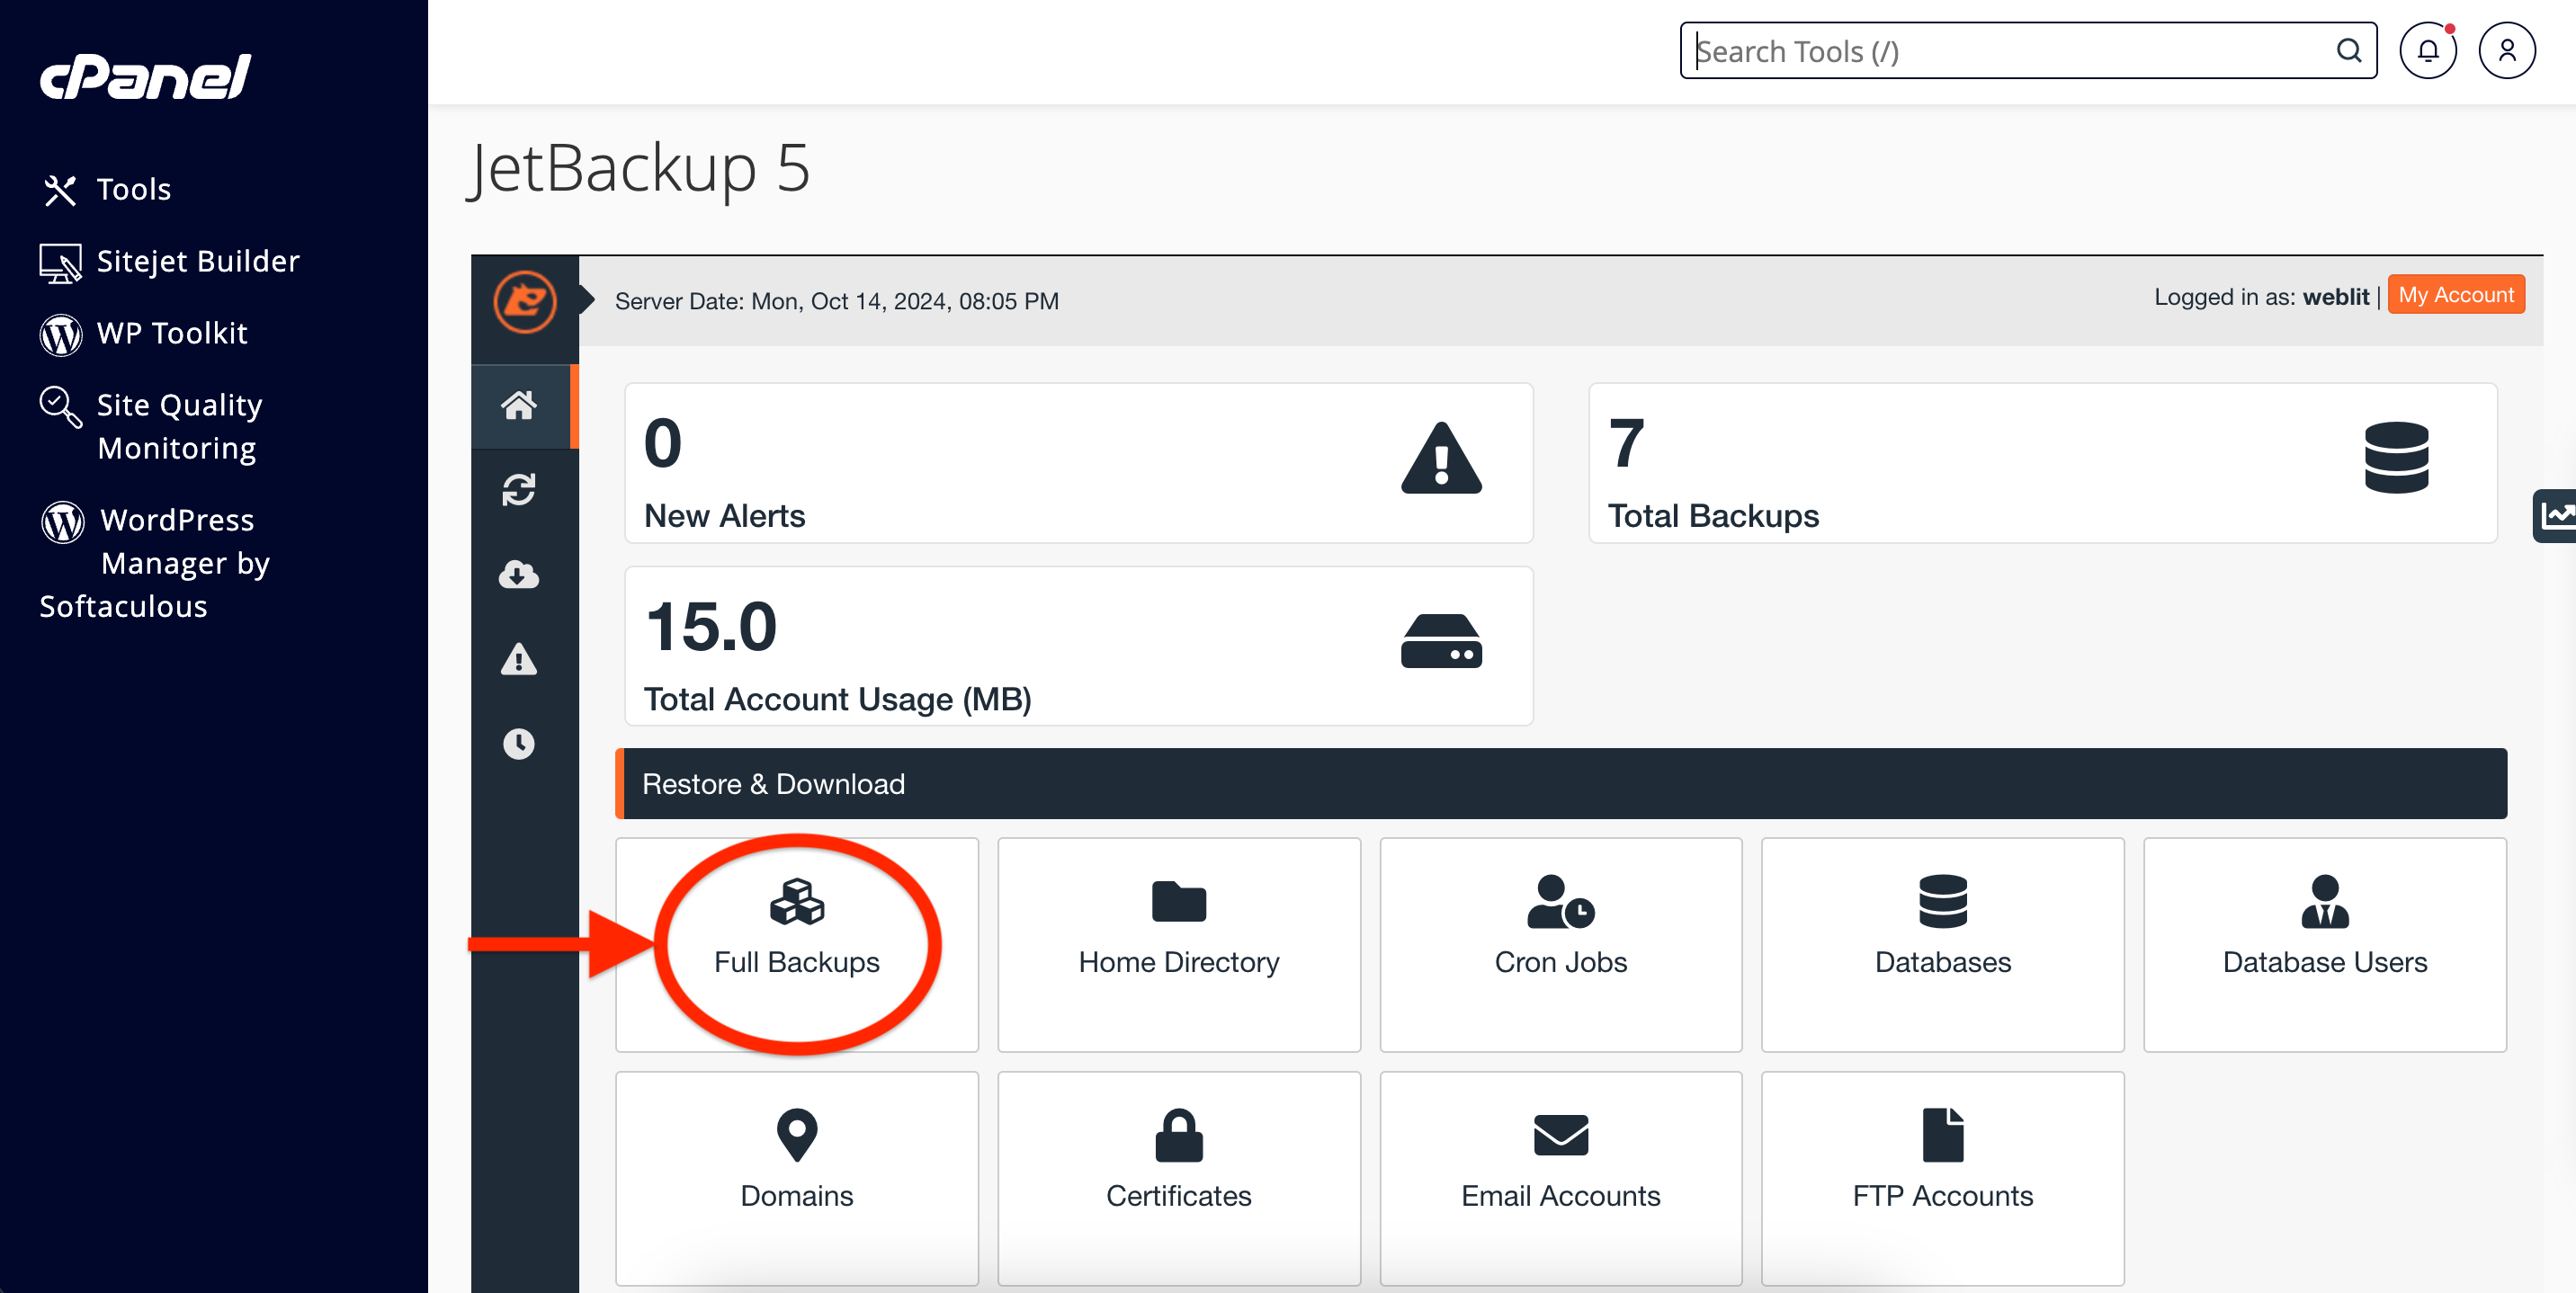Select the JetBackup home icon
Screen dimensions: 2576x1293
point(519,406)
